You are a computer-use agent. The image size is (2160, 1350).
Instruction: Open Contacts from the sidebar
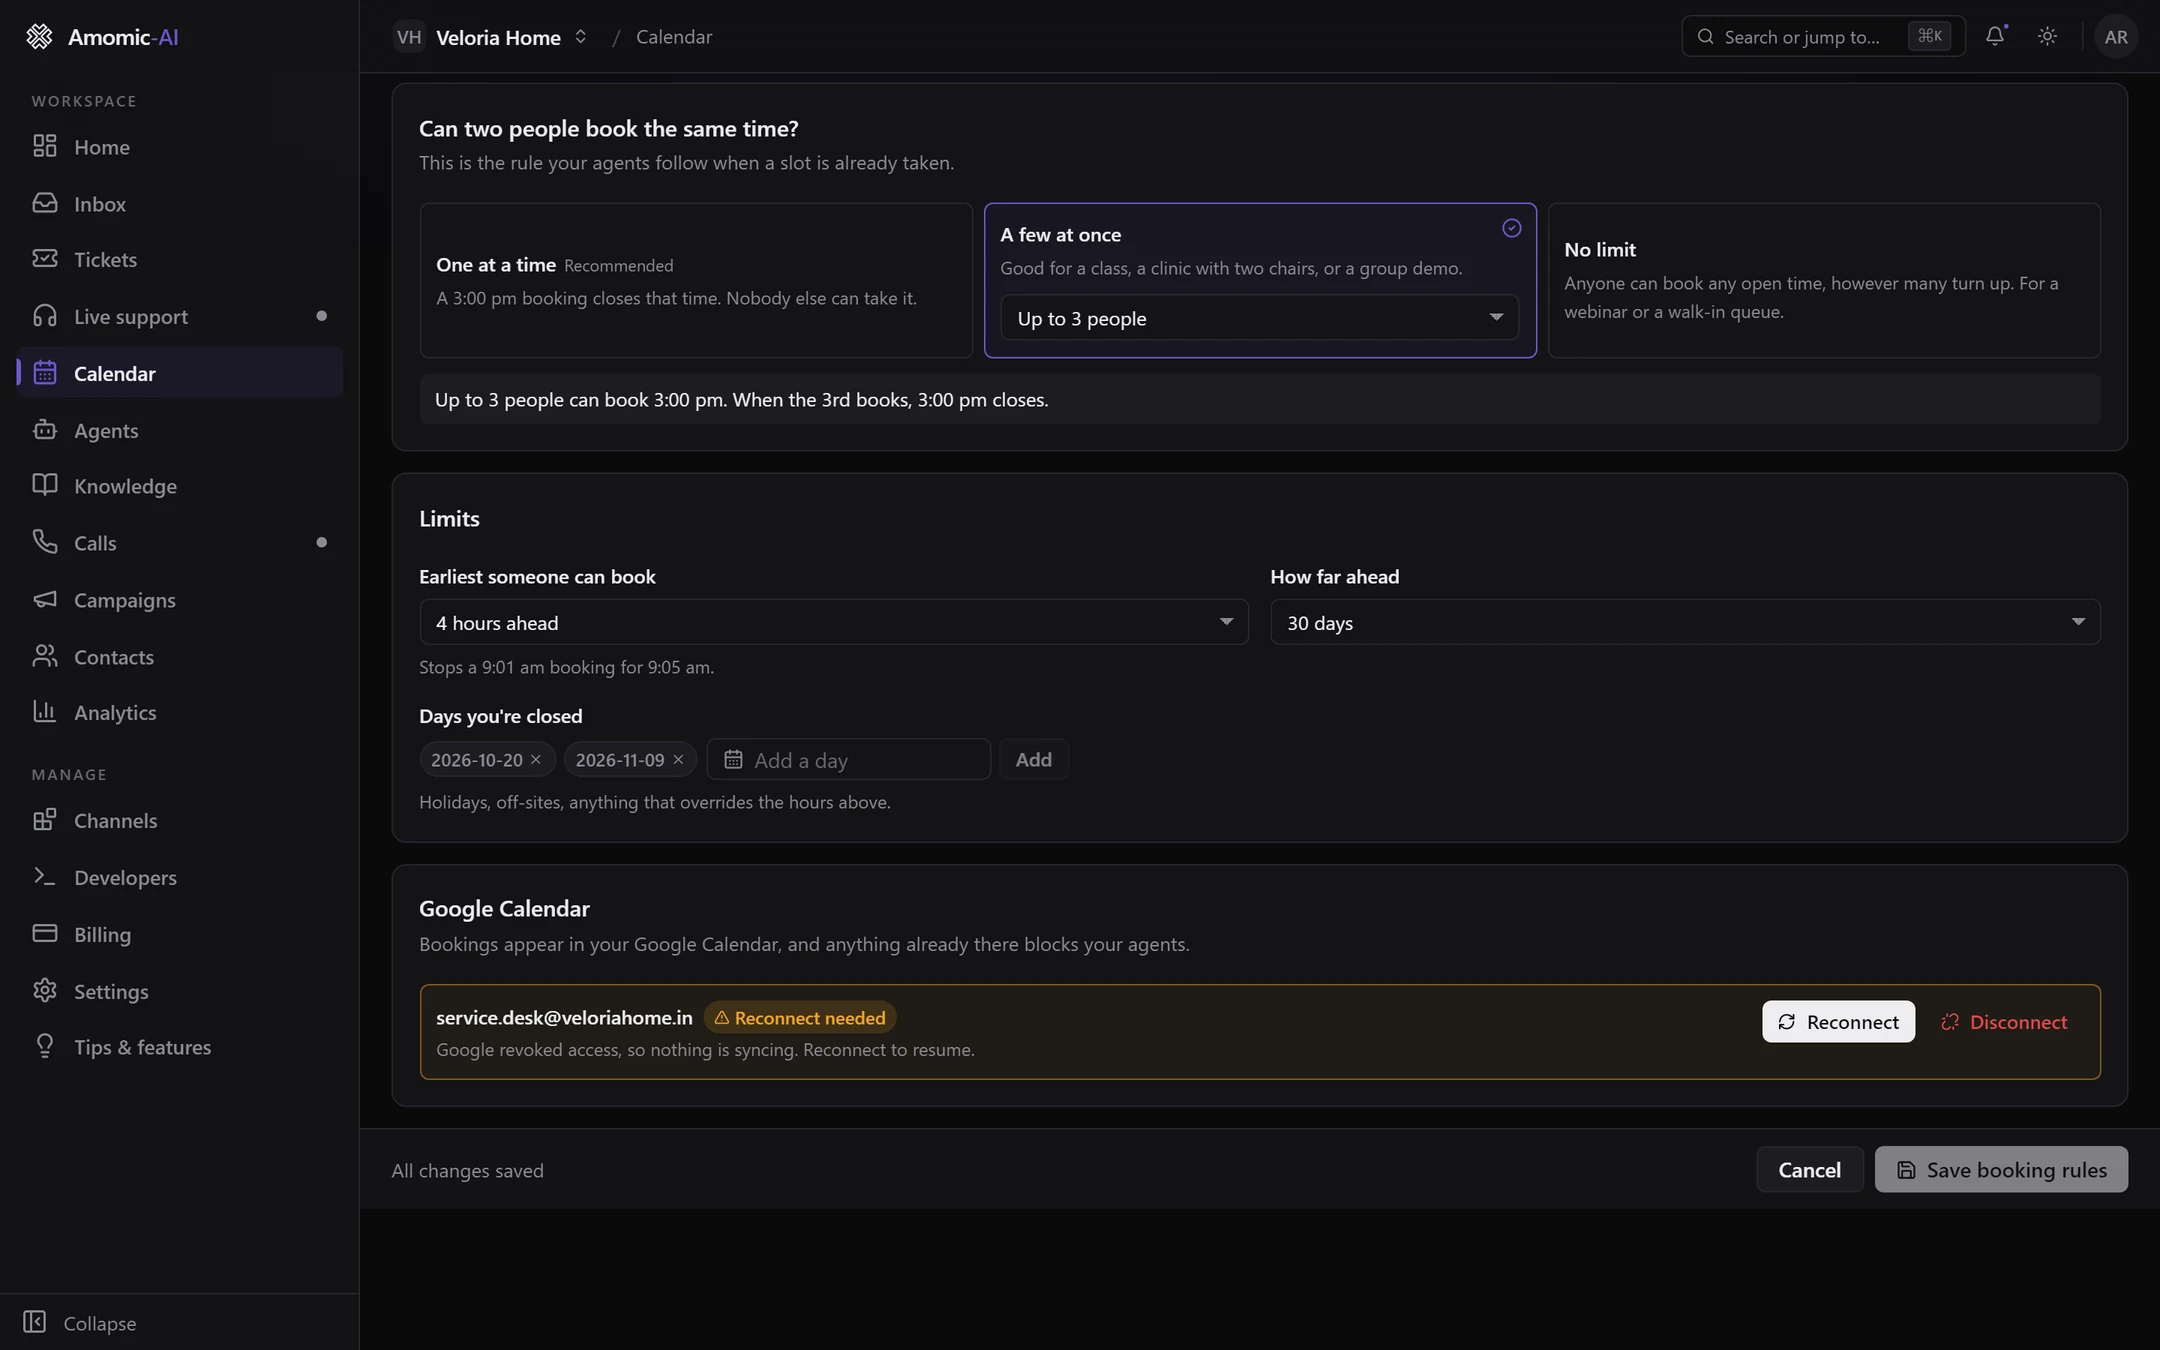click(x=180, y=657)
